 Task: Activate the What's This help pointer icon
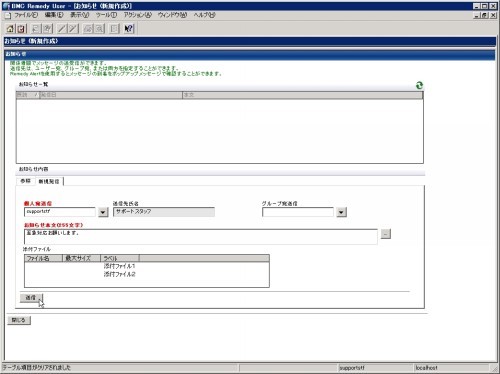pyautogui.click(x=129, y=29)
